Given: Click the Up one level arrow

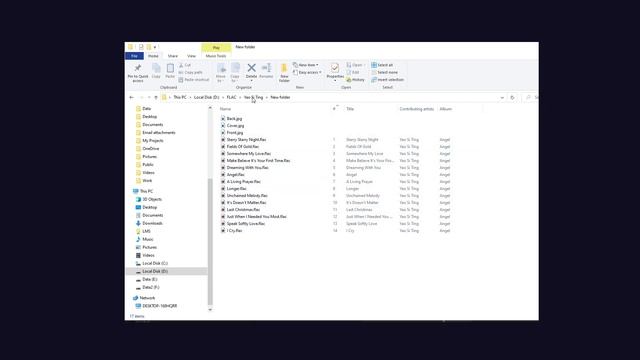Looking at the screenshot, I should click(156, 98).
